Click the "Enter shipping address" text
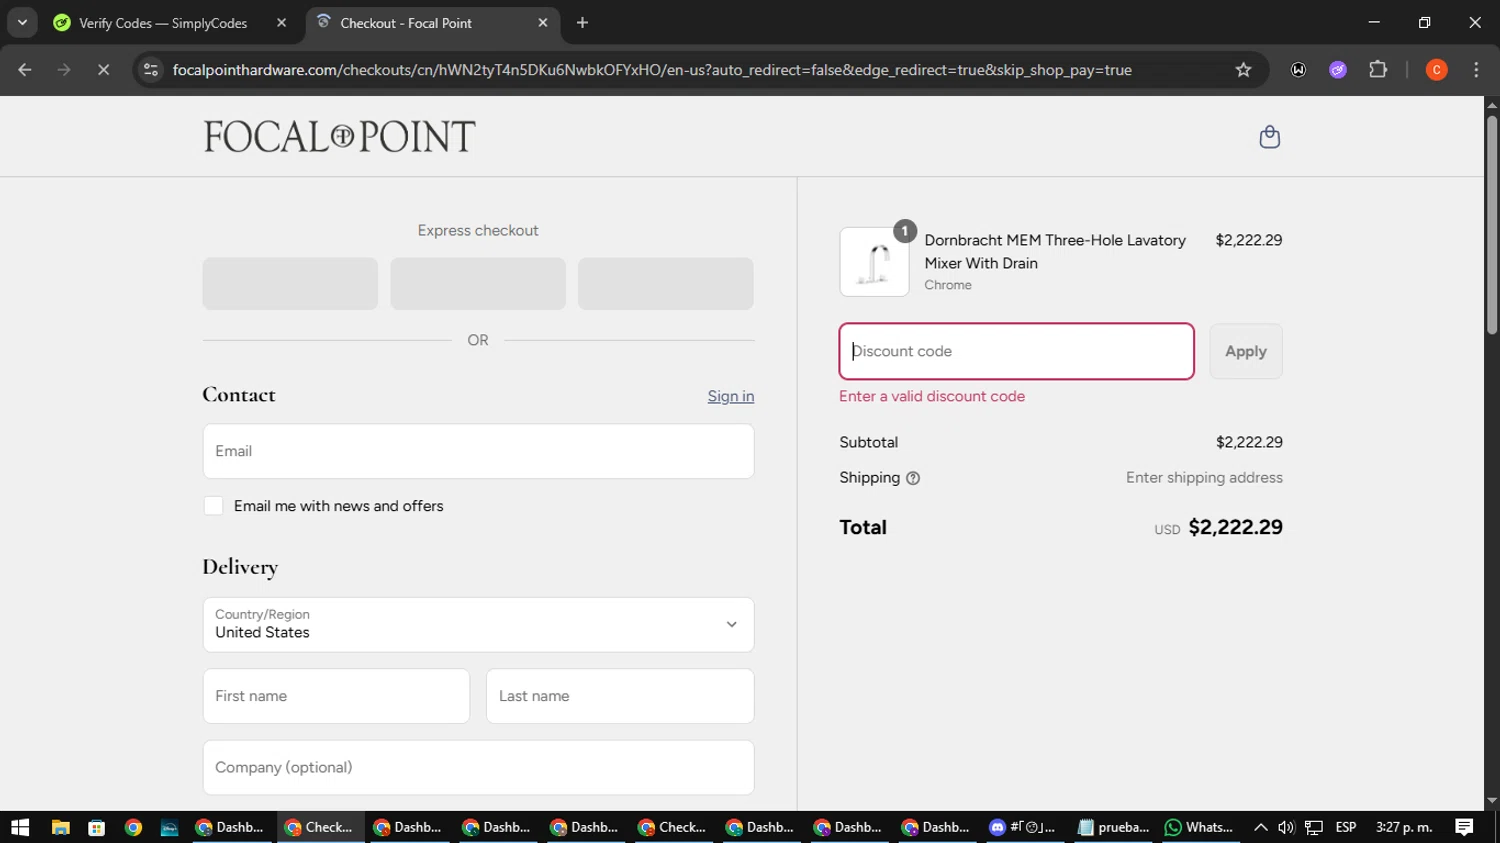The image size is (1500, 843). point(1204,478)
